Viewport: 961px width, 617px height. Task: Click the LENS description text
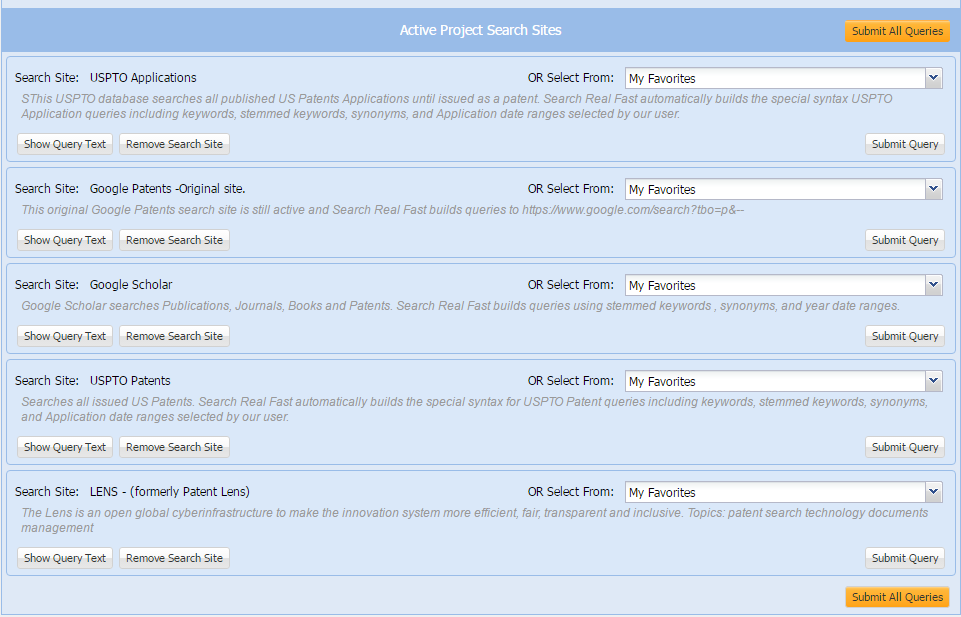click(x=475, y=520)
